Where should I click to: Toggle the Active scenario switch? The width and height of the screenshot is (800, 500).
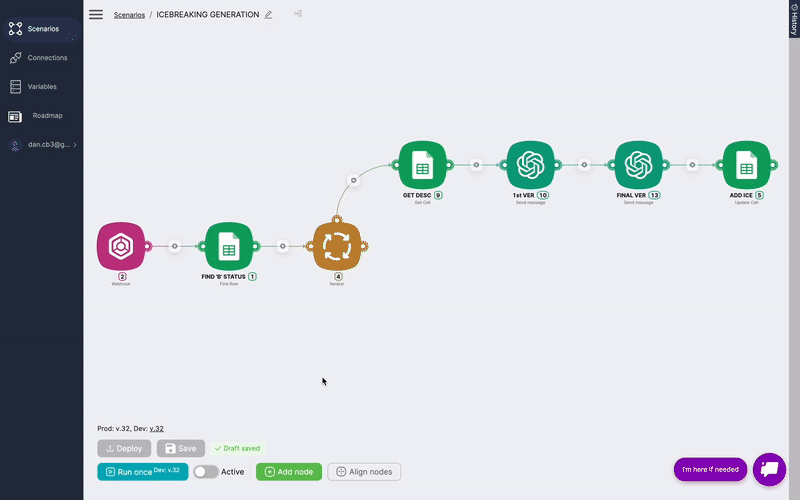(x=206, y=472)
